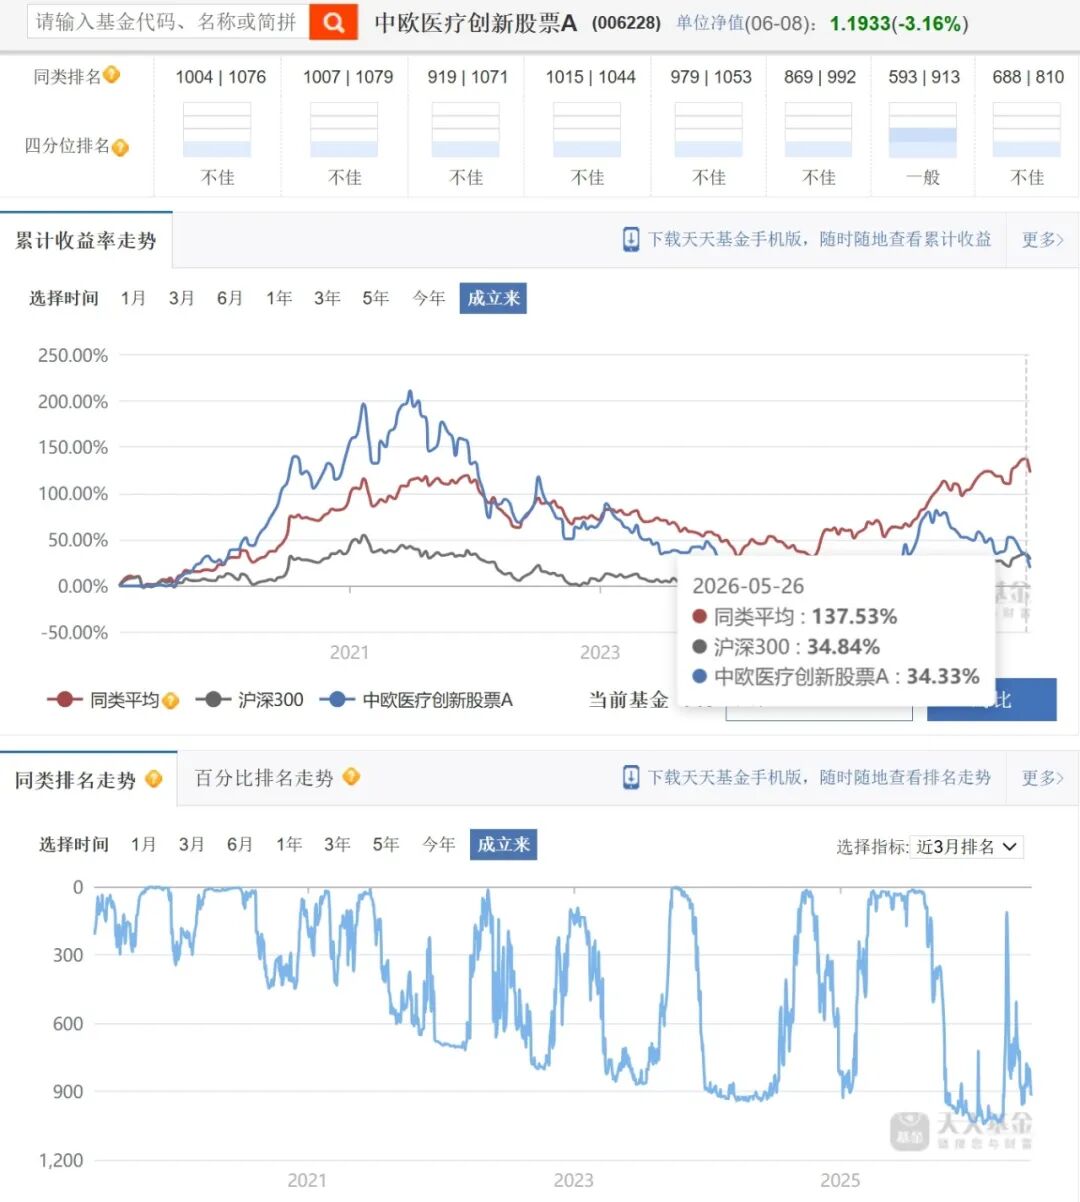Choose 5年 range for ranking trend chart
Screen dimensions: 1080x1202
385,844
